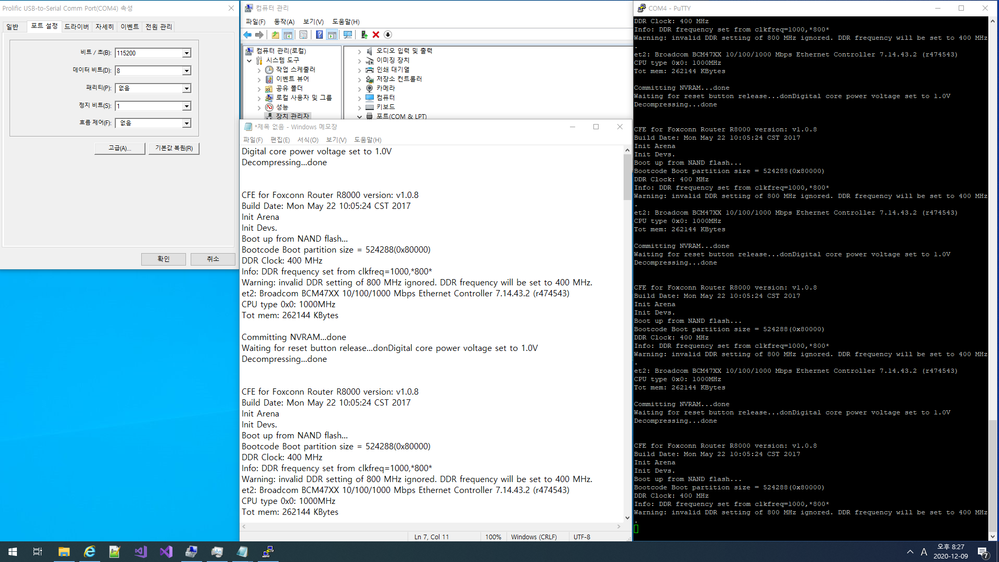Viewport: 999px width, 562px height.
Task: Click the Notepad horizontal scrollbar right arrow
Action: [619, 526]
